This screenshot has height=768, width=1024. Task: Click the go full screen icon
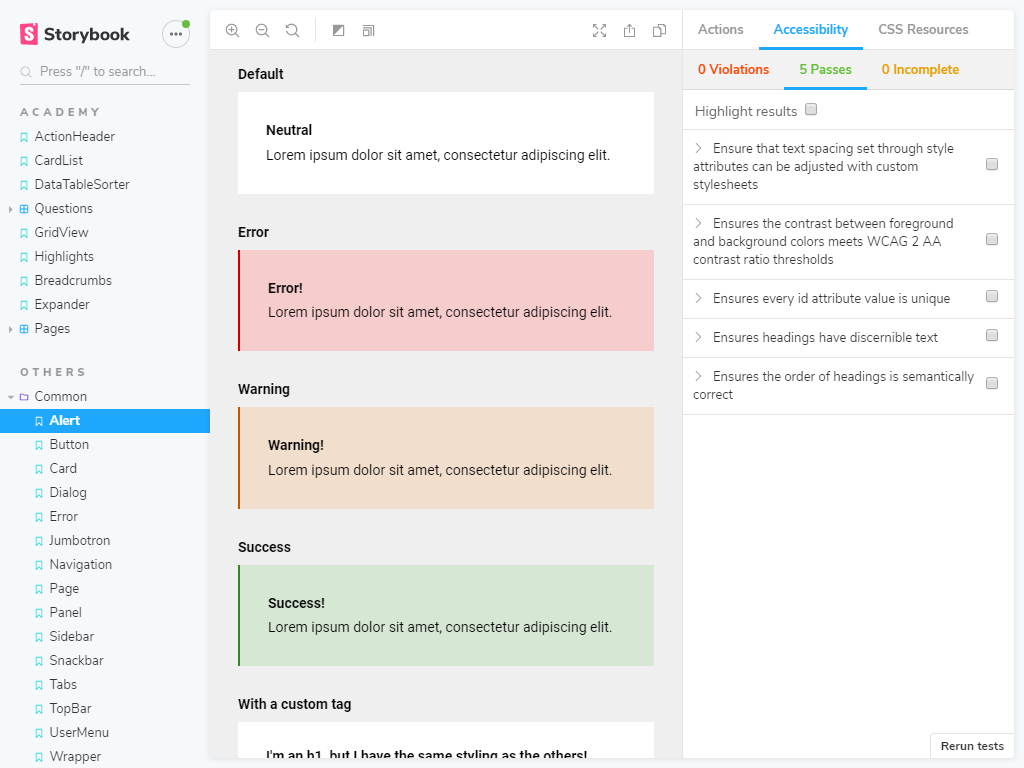(x=599, y=31)
